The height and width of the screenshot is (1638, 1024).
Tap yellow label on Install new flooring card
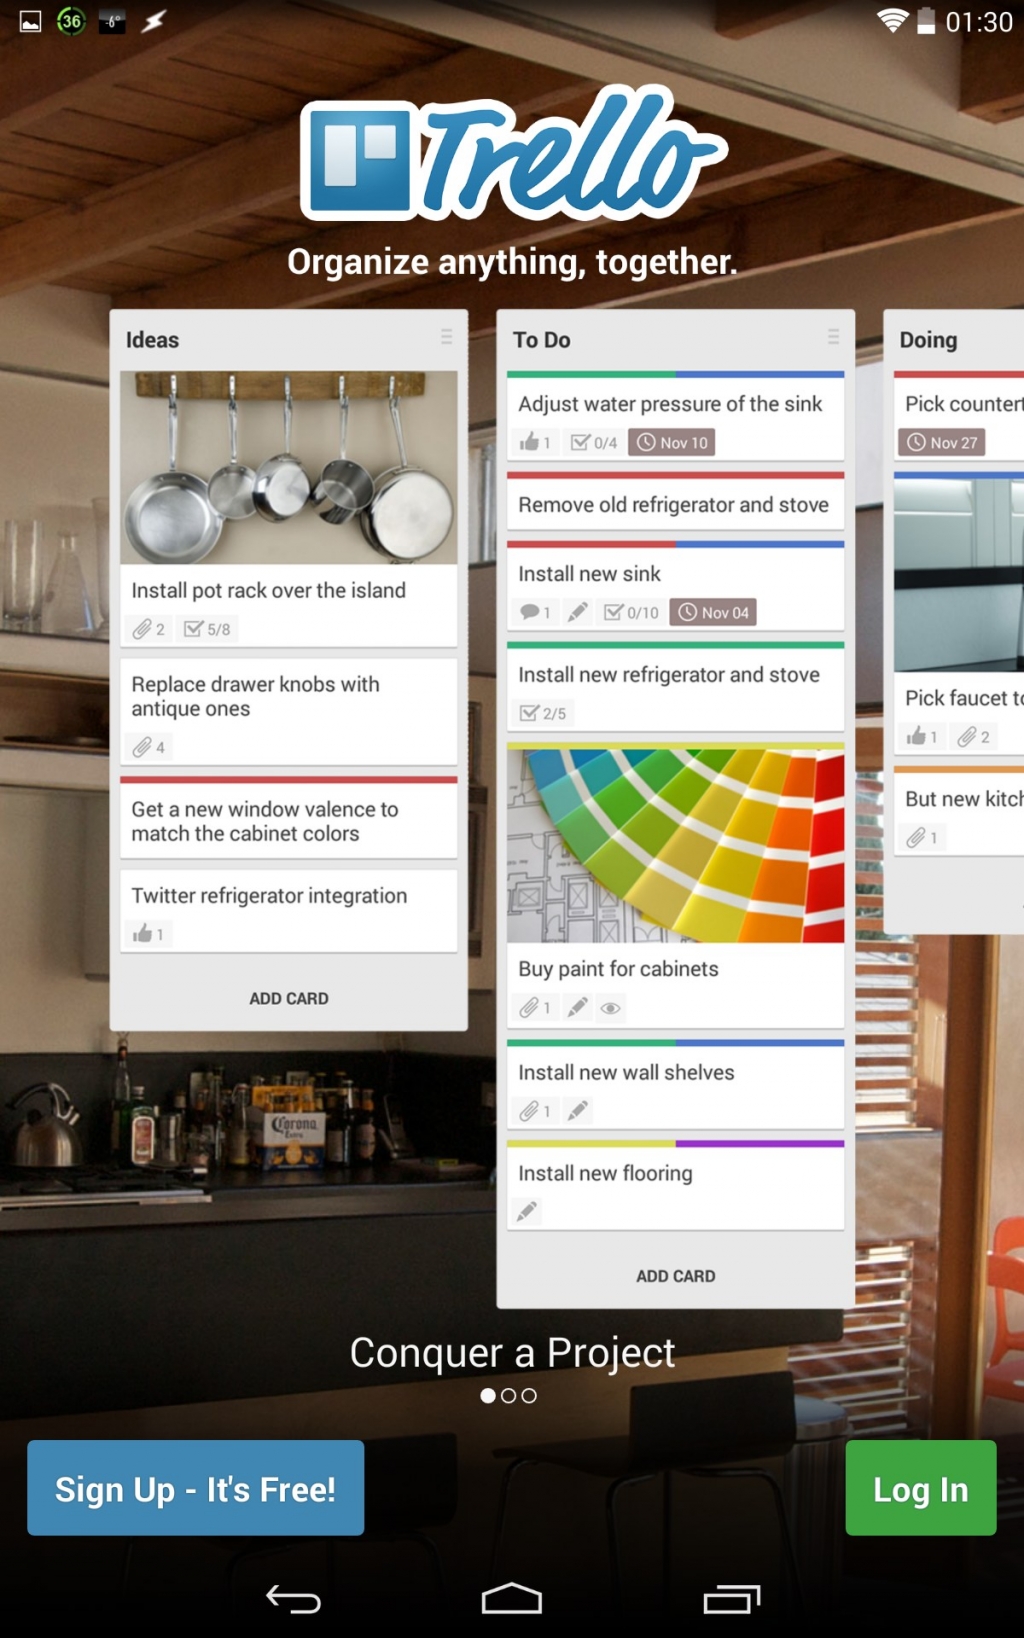591,1143
